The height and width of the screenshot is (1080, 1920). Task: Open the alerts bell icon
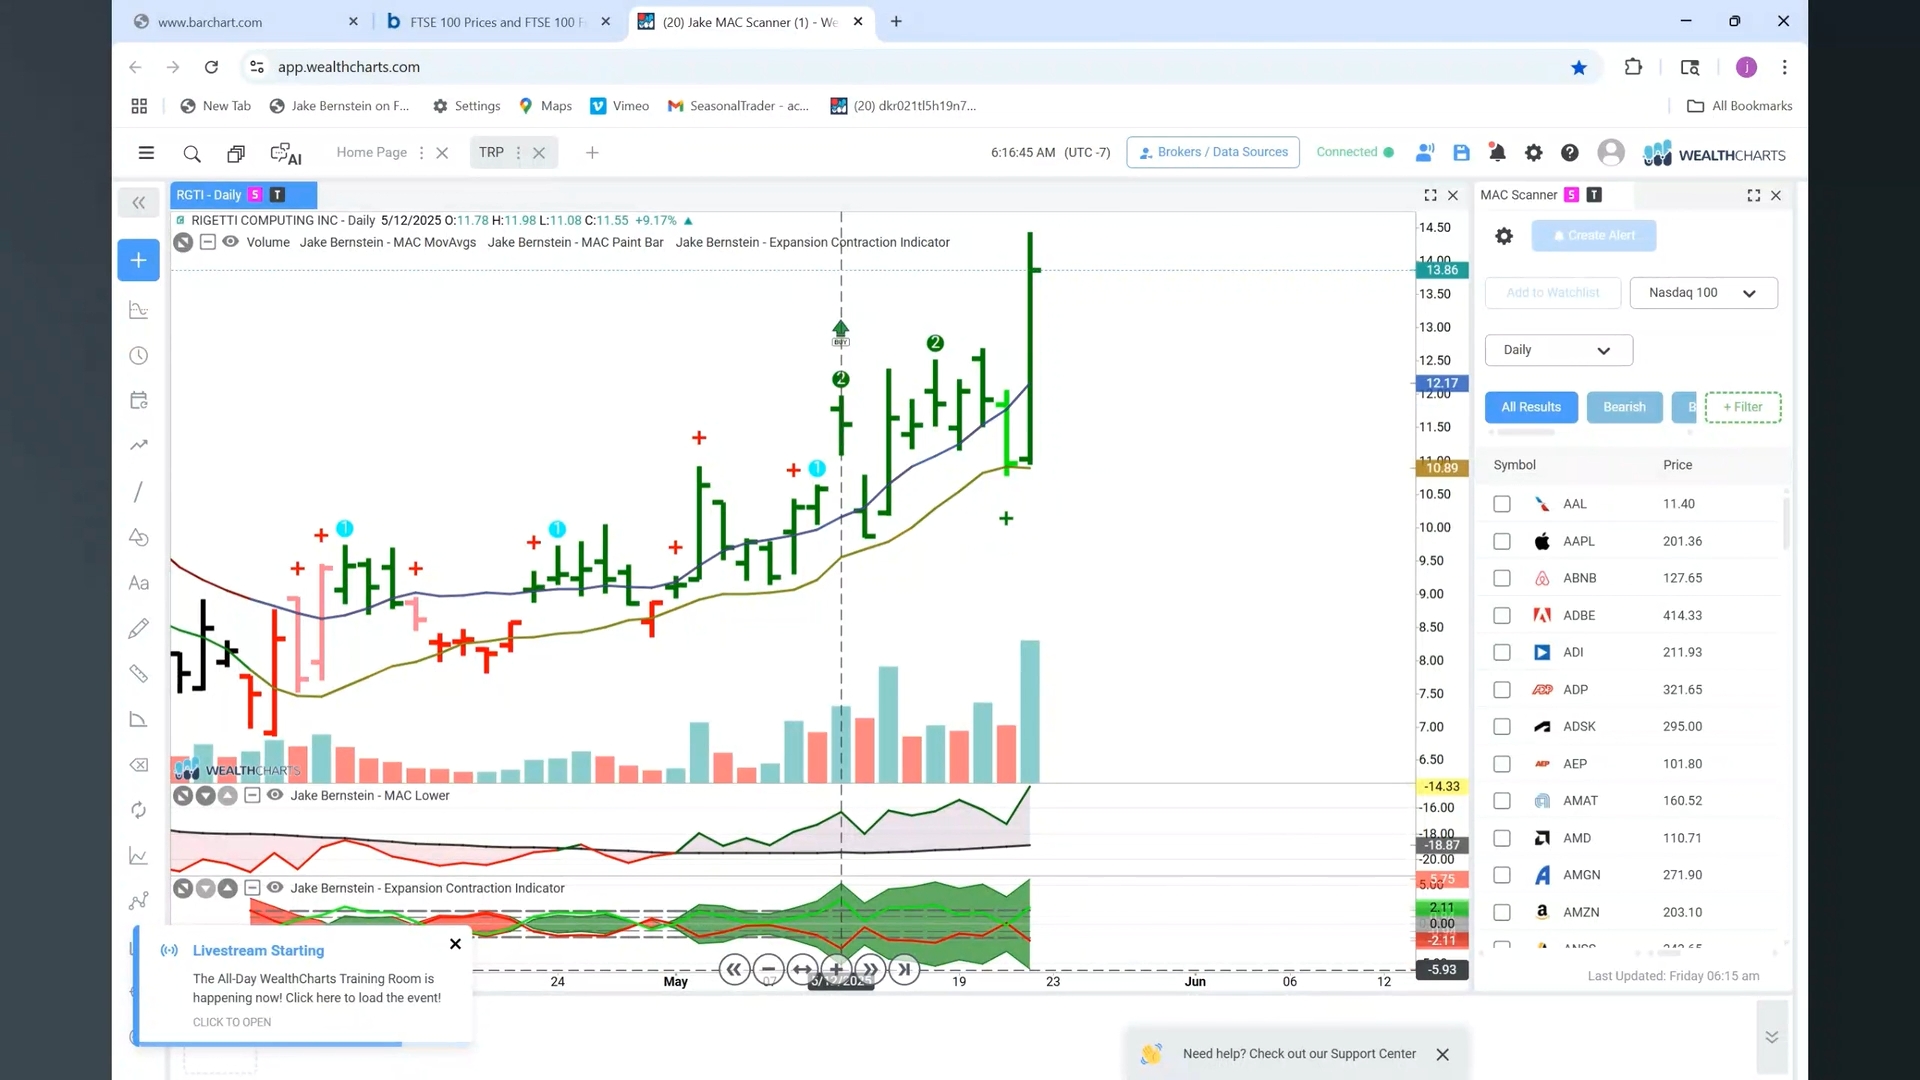[1497, 153]
